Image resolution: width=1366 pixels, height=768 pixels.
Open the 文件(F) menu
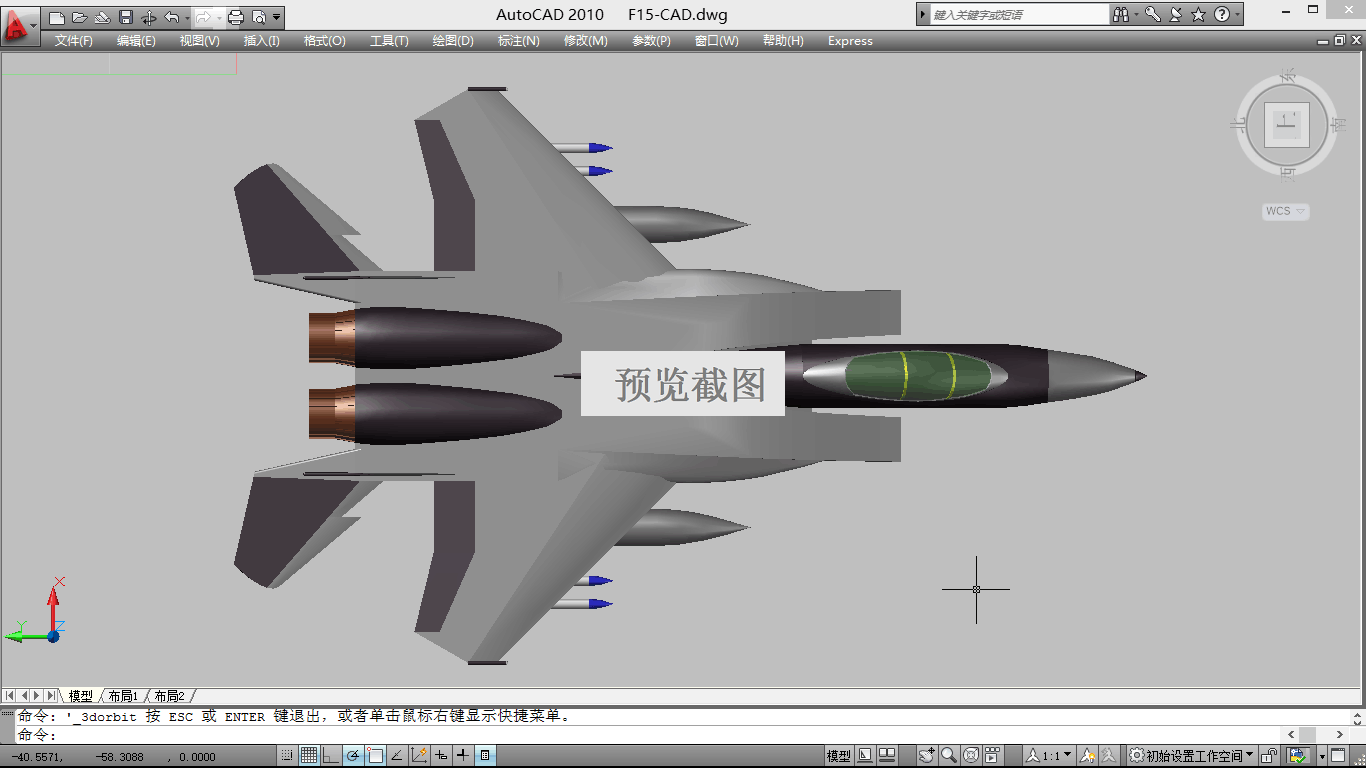click(74, 41)
